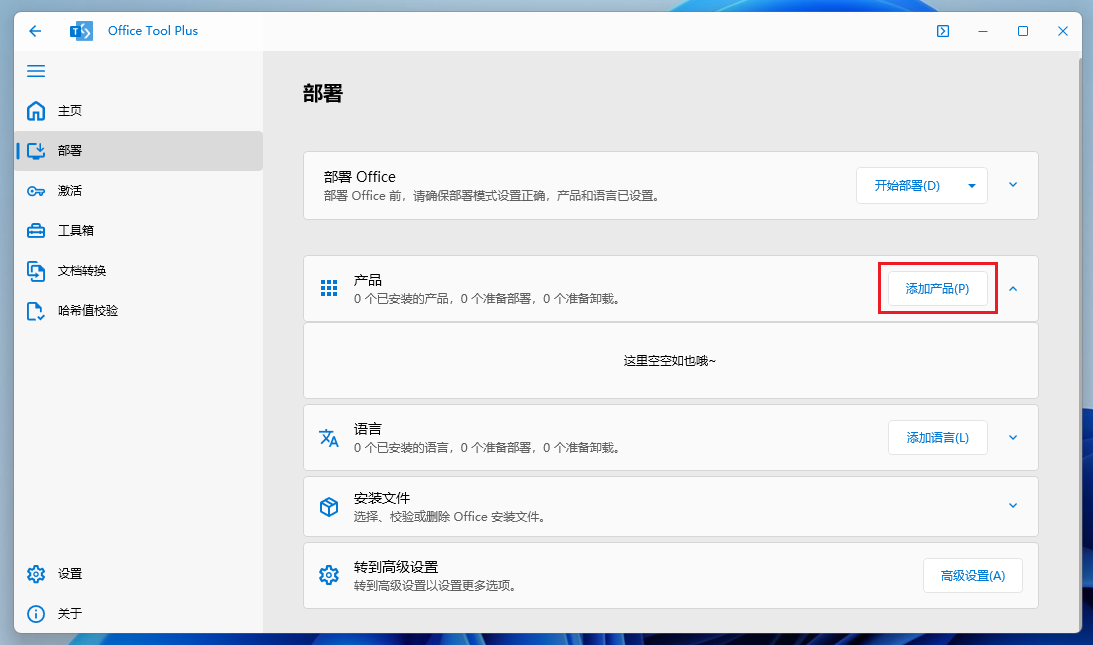The width and height of the screenshot is (1093, 645).
Task: Click the Office Tool Plus logo icon
Action: 81,31
